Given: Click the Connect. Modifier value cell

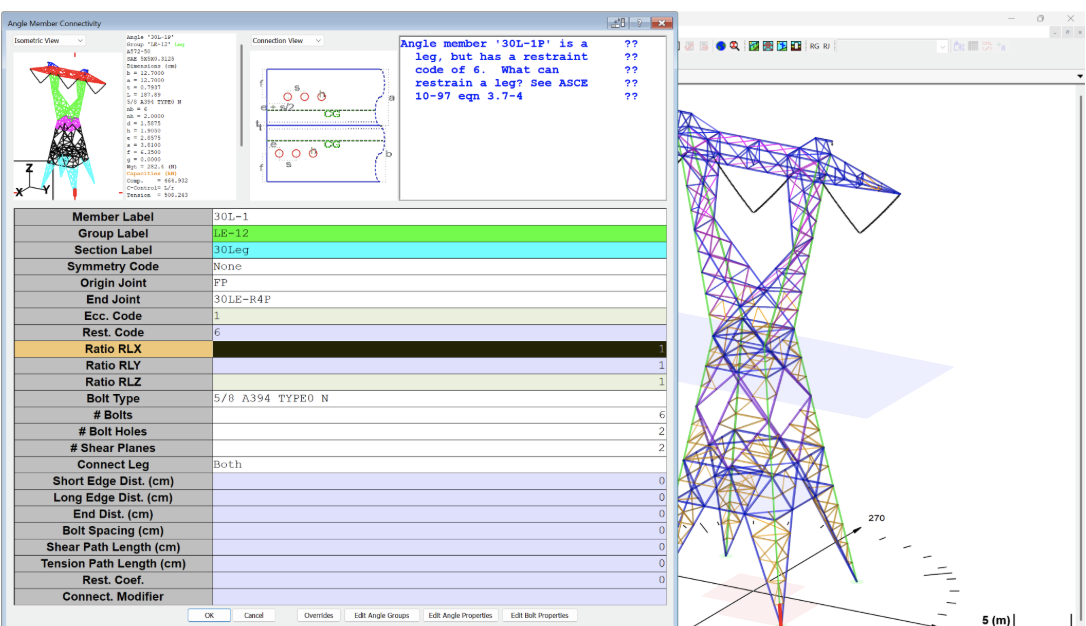Looking at the screenshot, I should pyautogui.click(x=439, y=597).
